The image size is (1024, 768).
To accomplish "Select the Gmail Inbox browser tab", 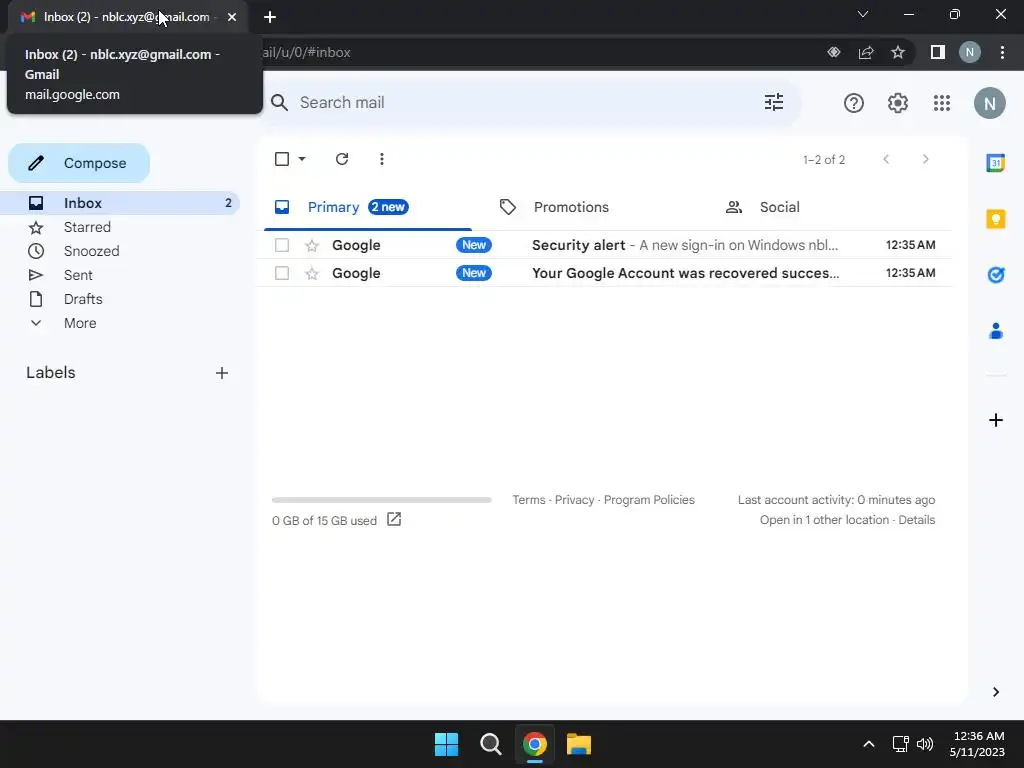I will (127, 17).
